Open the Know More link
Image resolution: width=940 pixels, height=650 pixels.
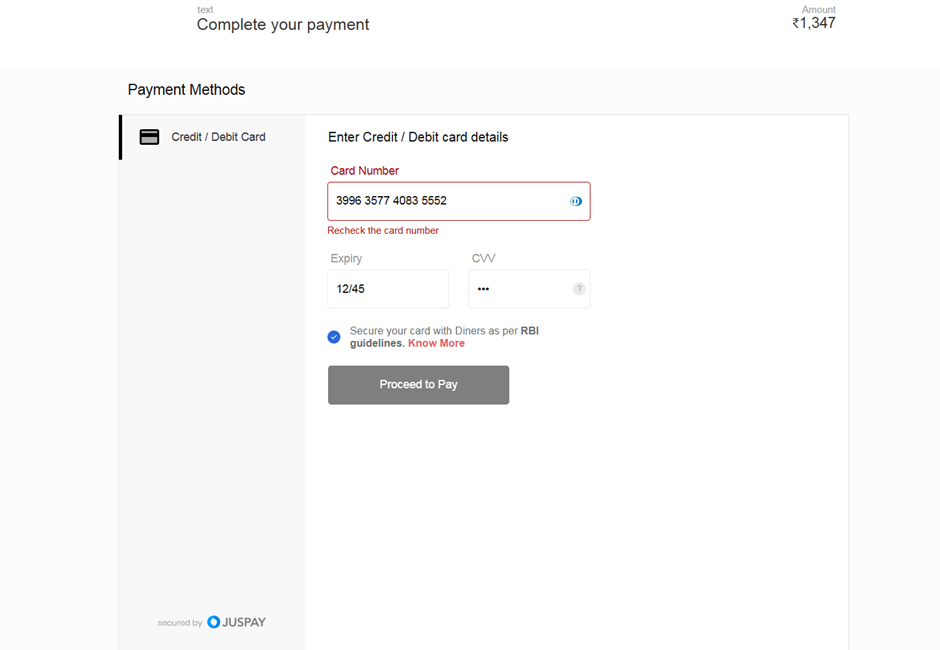click(x=436, y=344)
